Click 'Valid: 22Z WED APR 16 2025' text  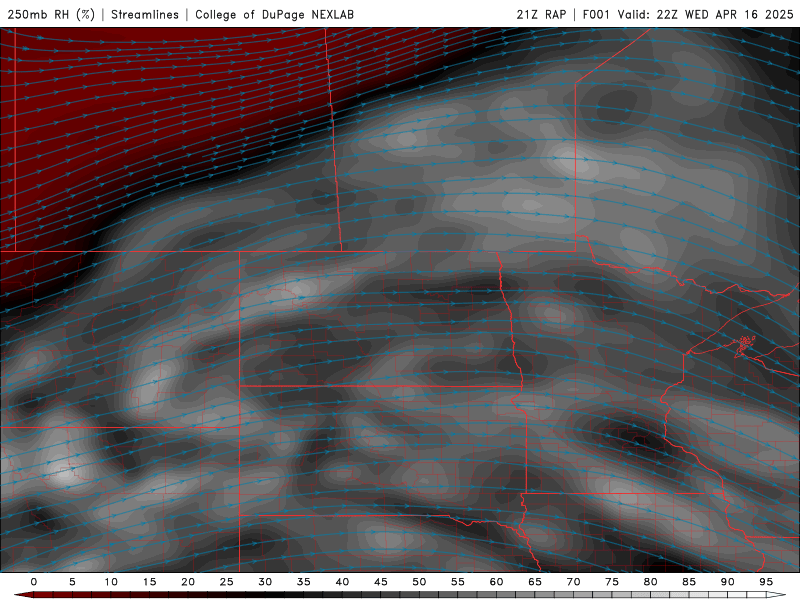point(706,14)
